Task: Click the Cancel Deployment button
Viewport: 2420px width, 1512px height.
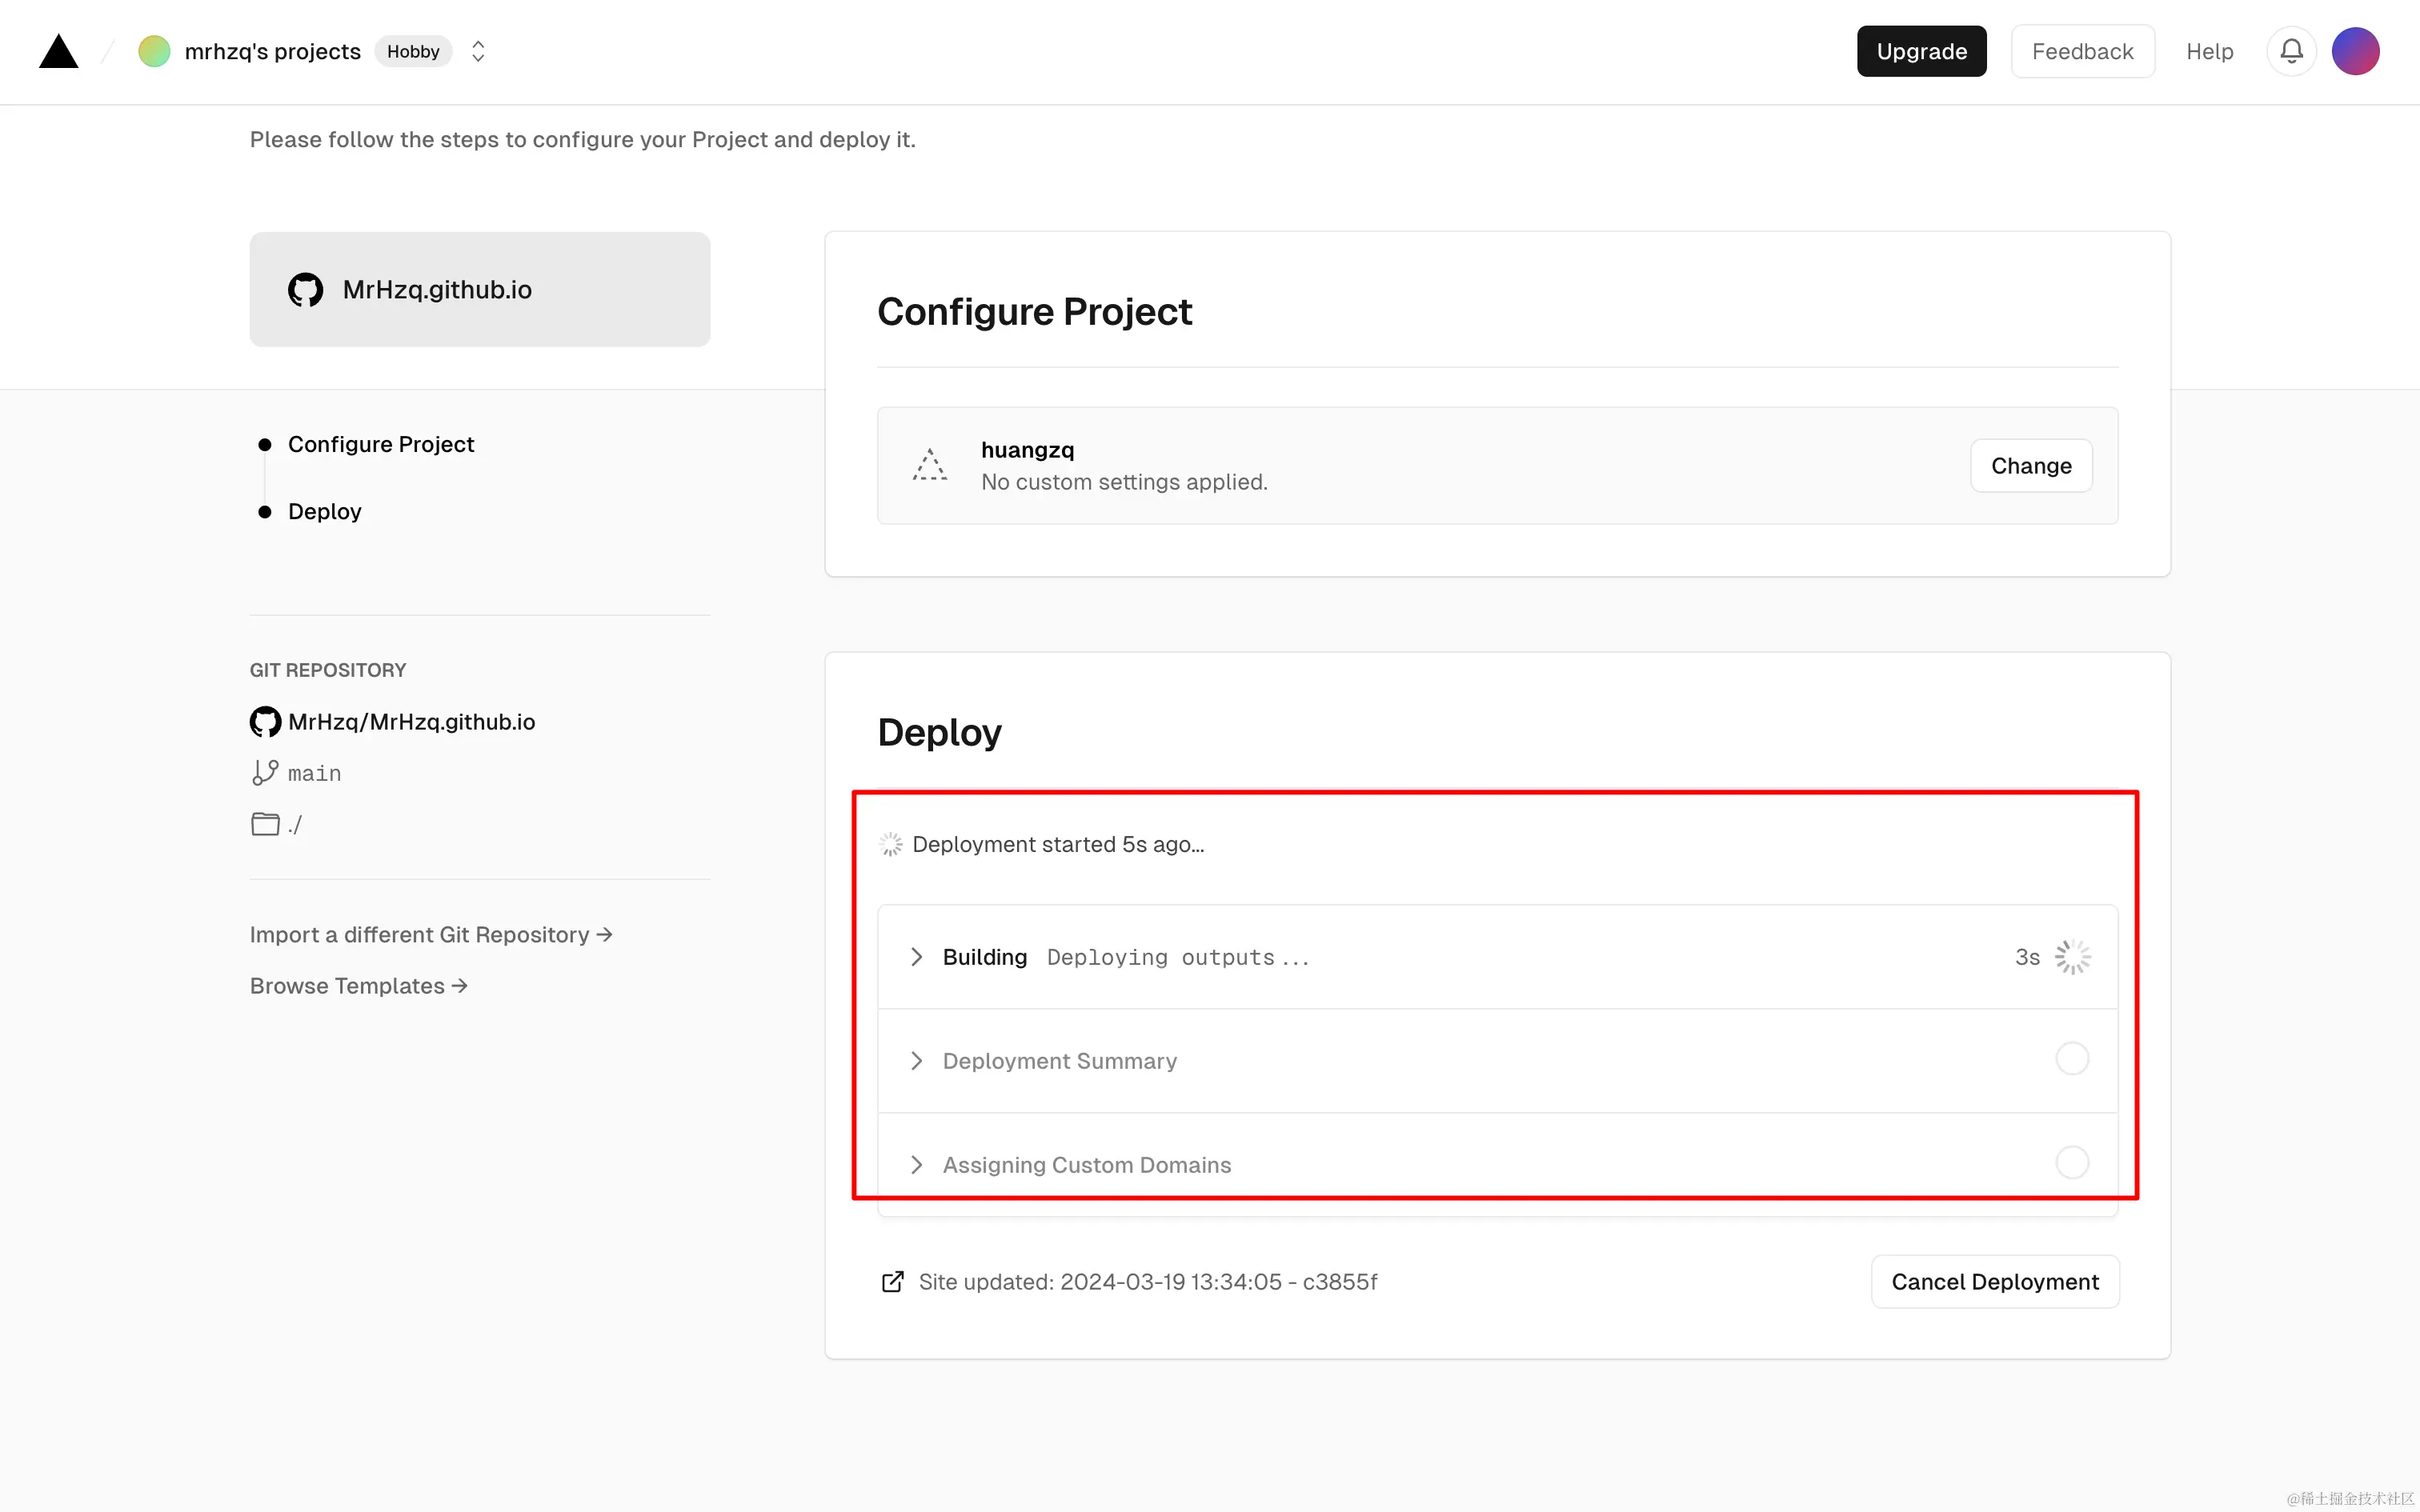Action: pos(1995,1282)
